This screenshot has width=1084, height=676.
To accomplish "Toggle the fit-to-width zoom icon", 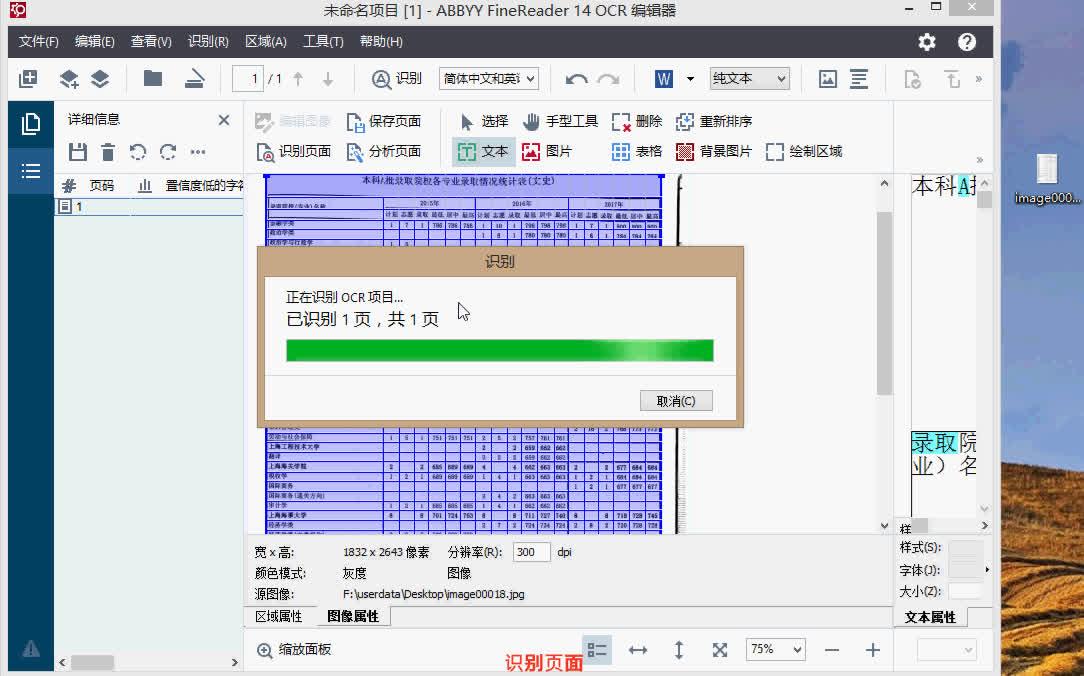I will 637,650.
